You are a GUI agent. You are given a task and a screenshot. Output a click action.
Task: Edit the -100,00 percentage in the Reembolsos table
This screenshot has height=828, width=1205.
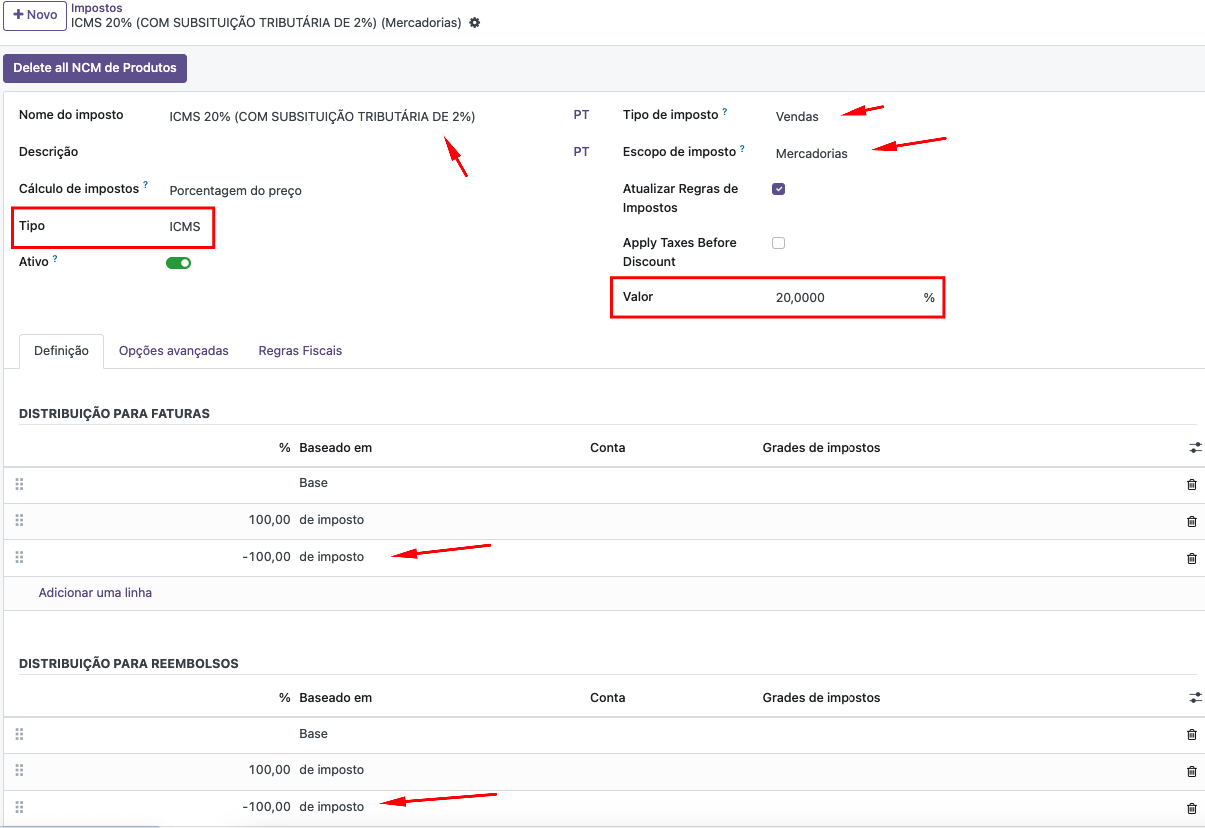coord(266,807)
